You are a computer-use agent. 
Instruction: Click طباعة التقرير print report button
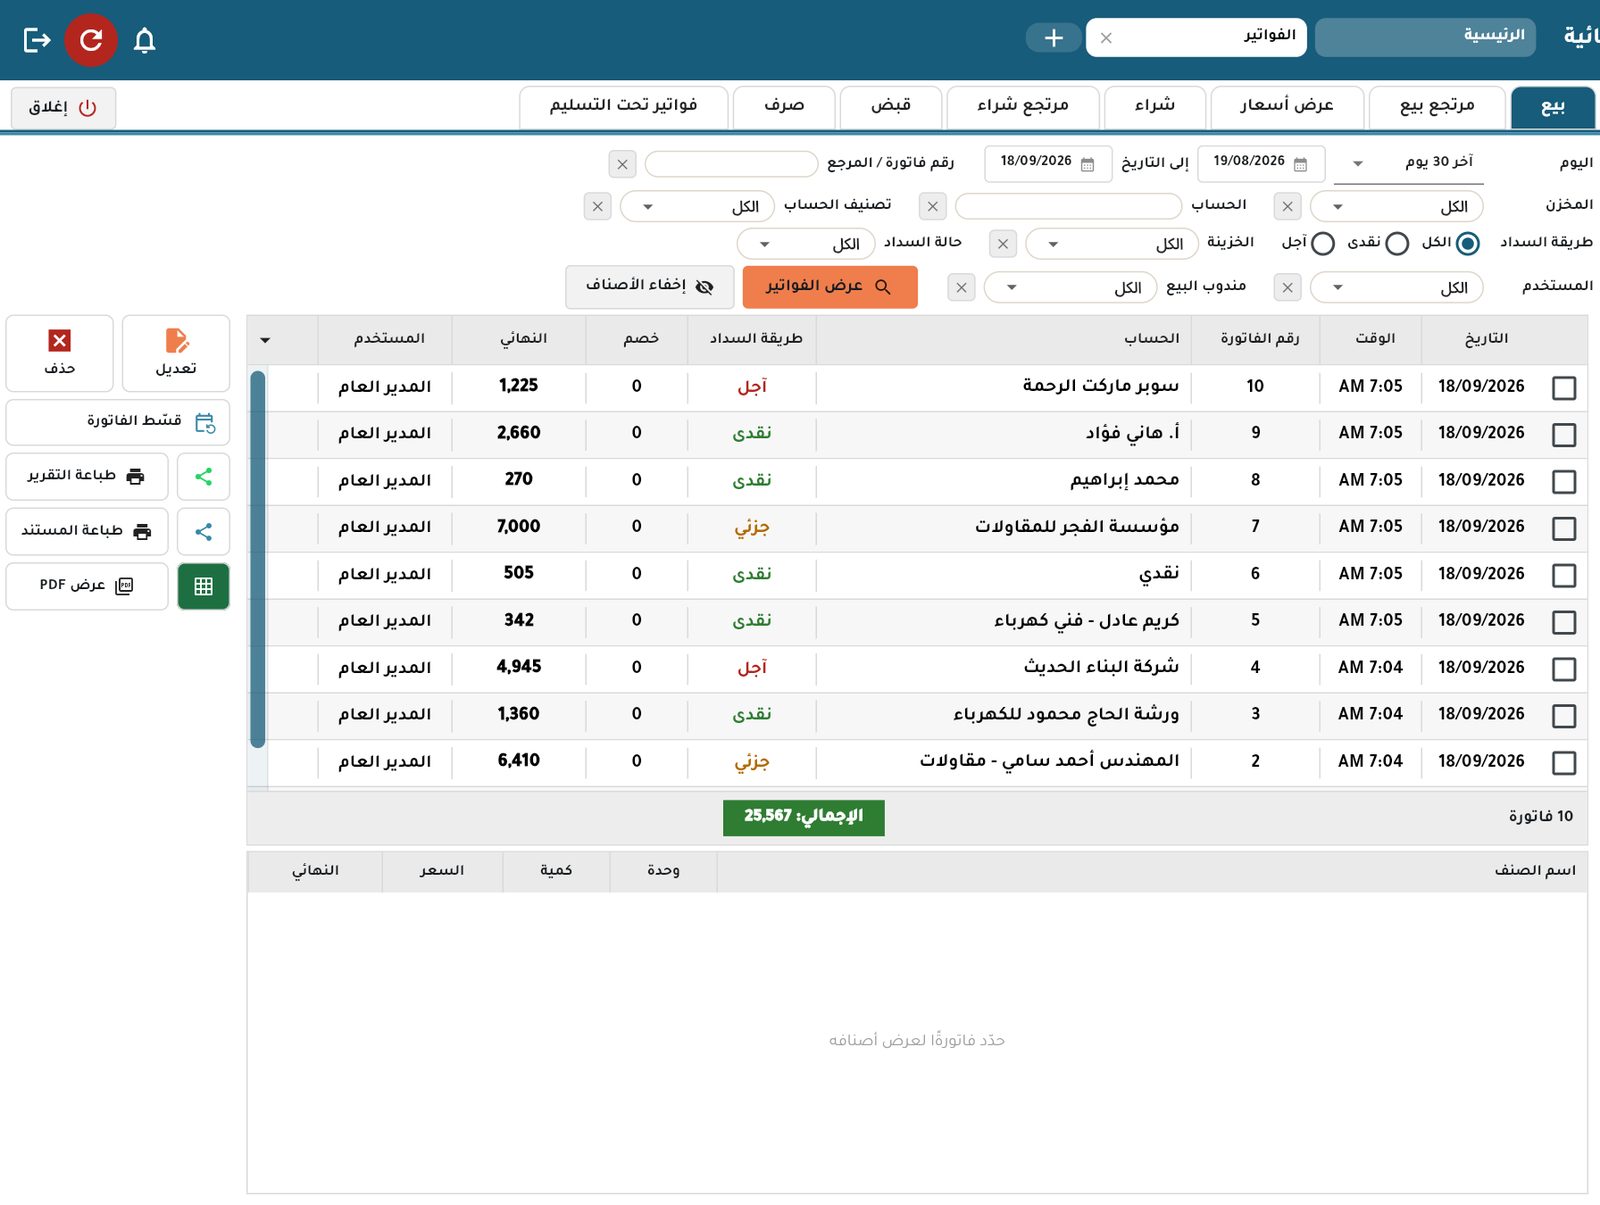tap(87, 476)
